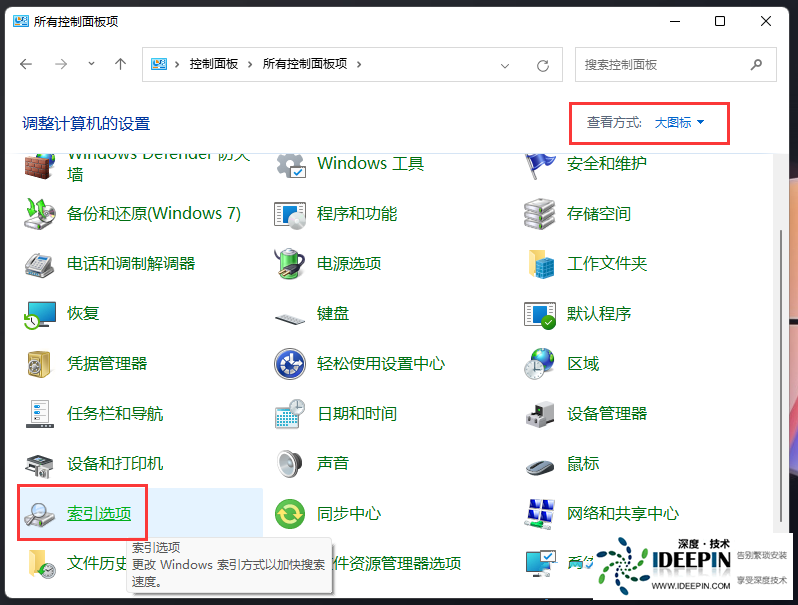The width and height of the screenshot is (798, 605).
Task: Open the 同步中心 green sync icon
Action: [290, 514]
